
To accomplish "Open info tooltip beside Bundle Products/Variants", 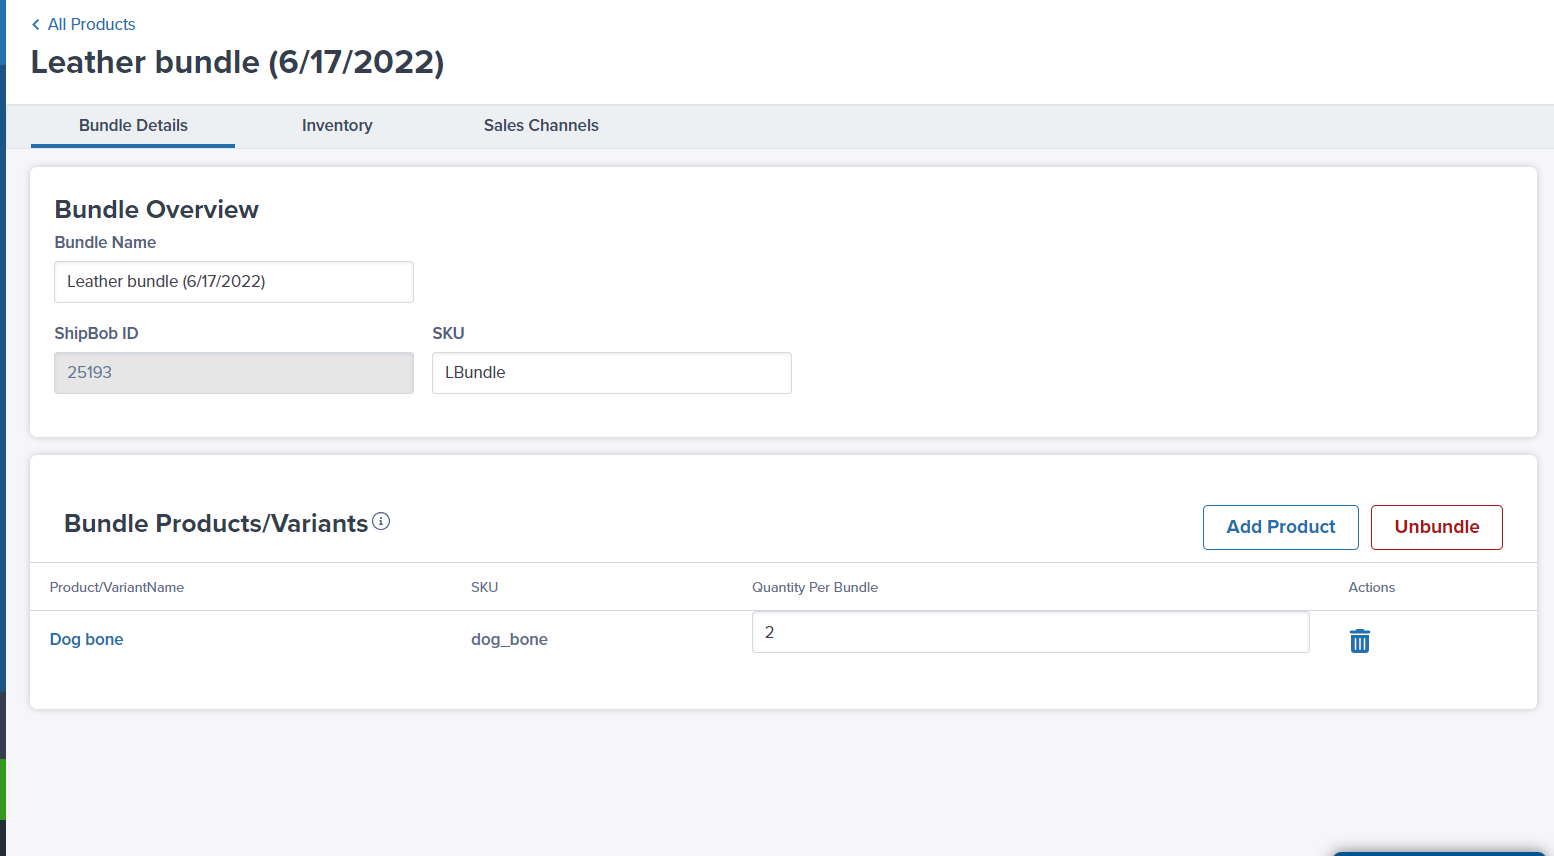I will 381,521.
